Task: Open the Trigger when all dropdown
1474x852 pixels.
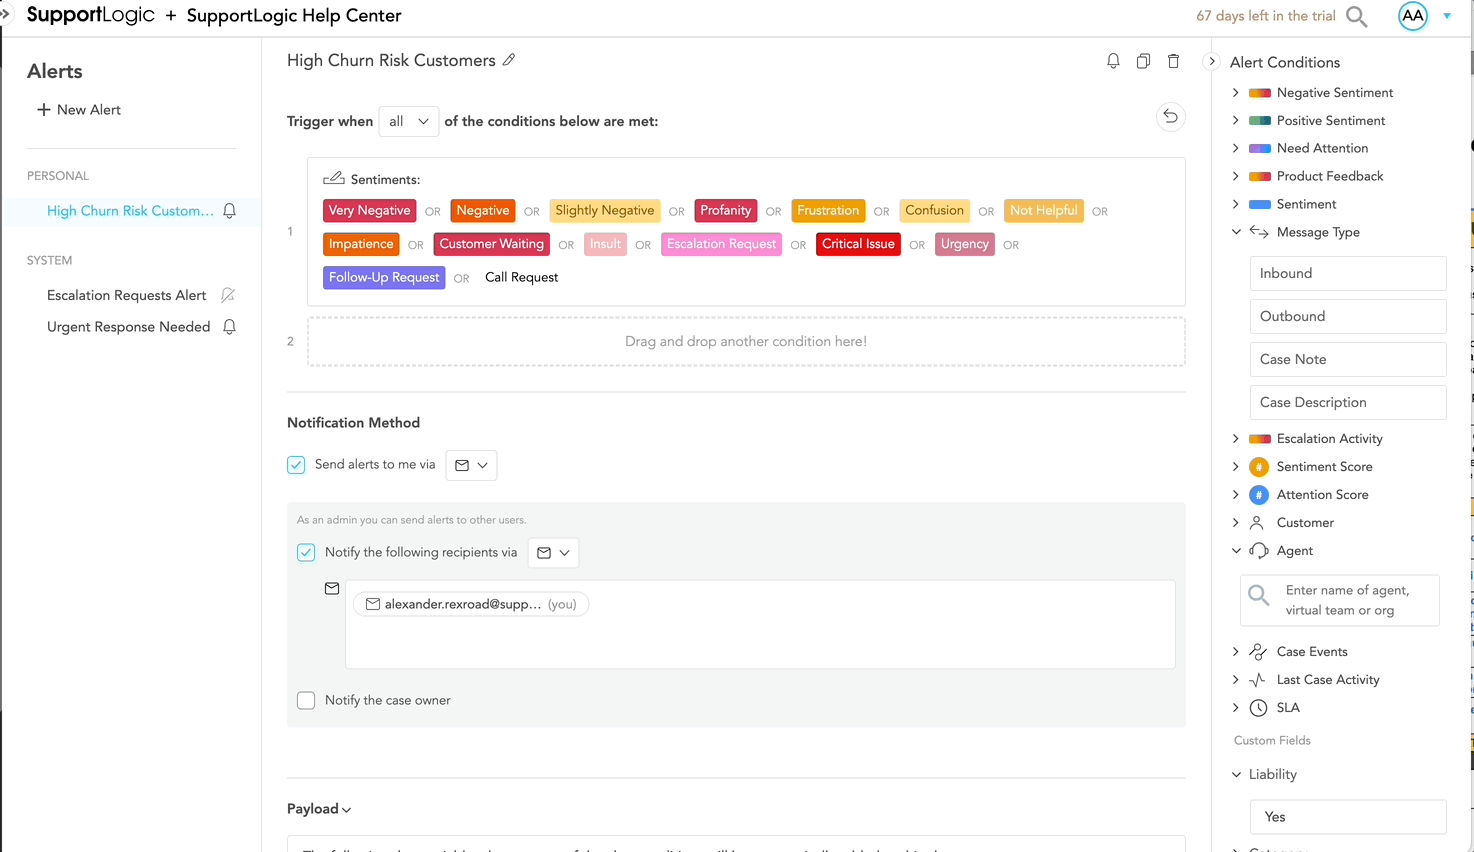Action: pos(408,120)
